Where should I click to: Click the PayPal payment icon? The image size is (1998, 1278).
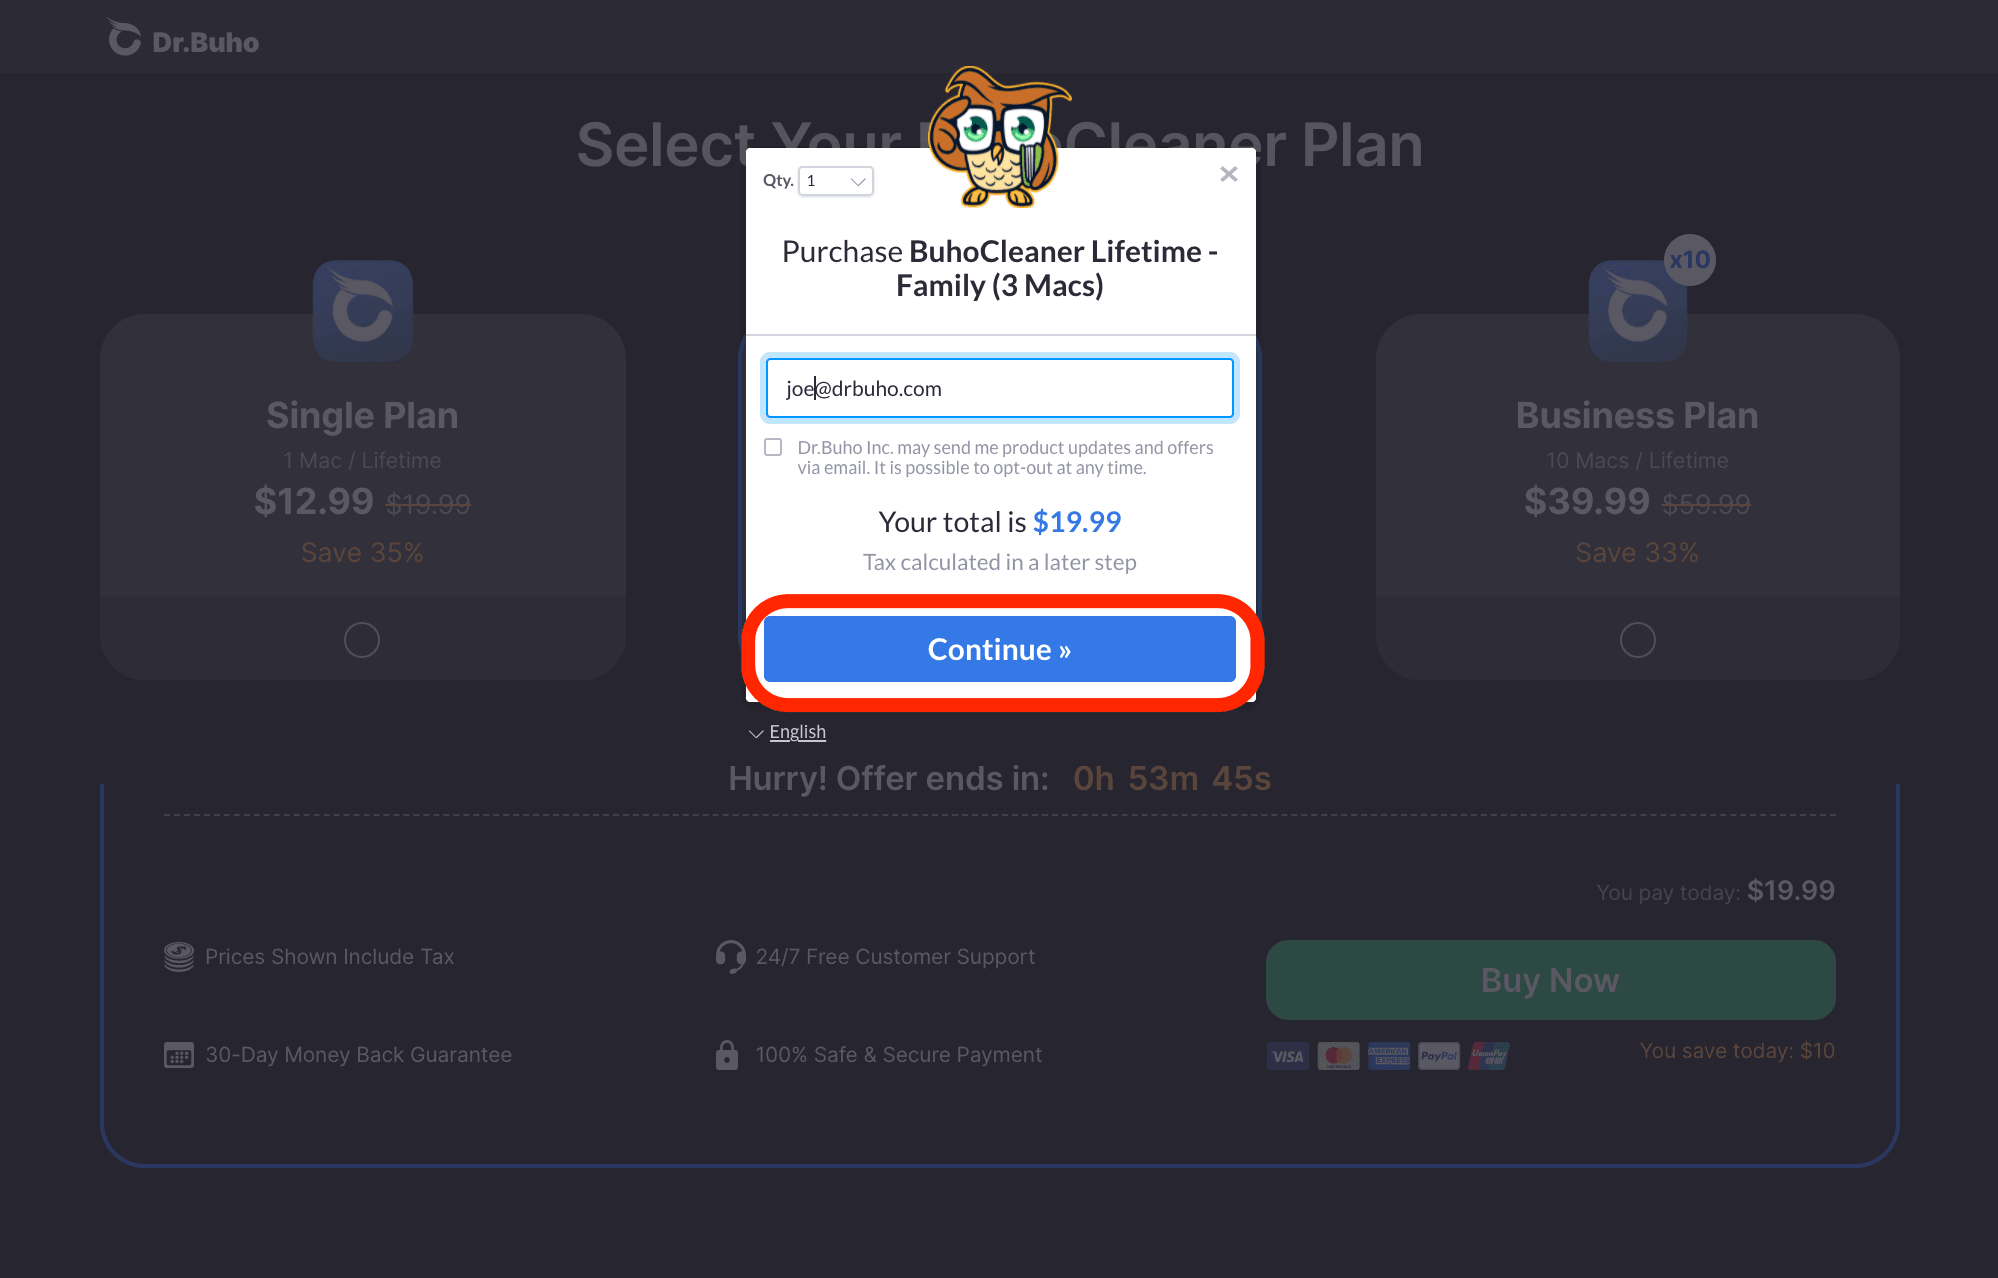pyautogui.click(x=1439, y=1056)
